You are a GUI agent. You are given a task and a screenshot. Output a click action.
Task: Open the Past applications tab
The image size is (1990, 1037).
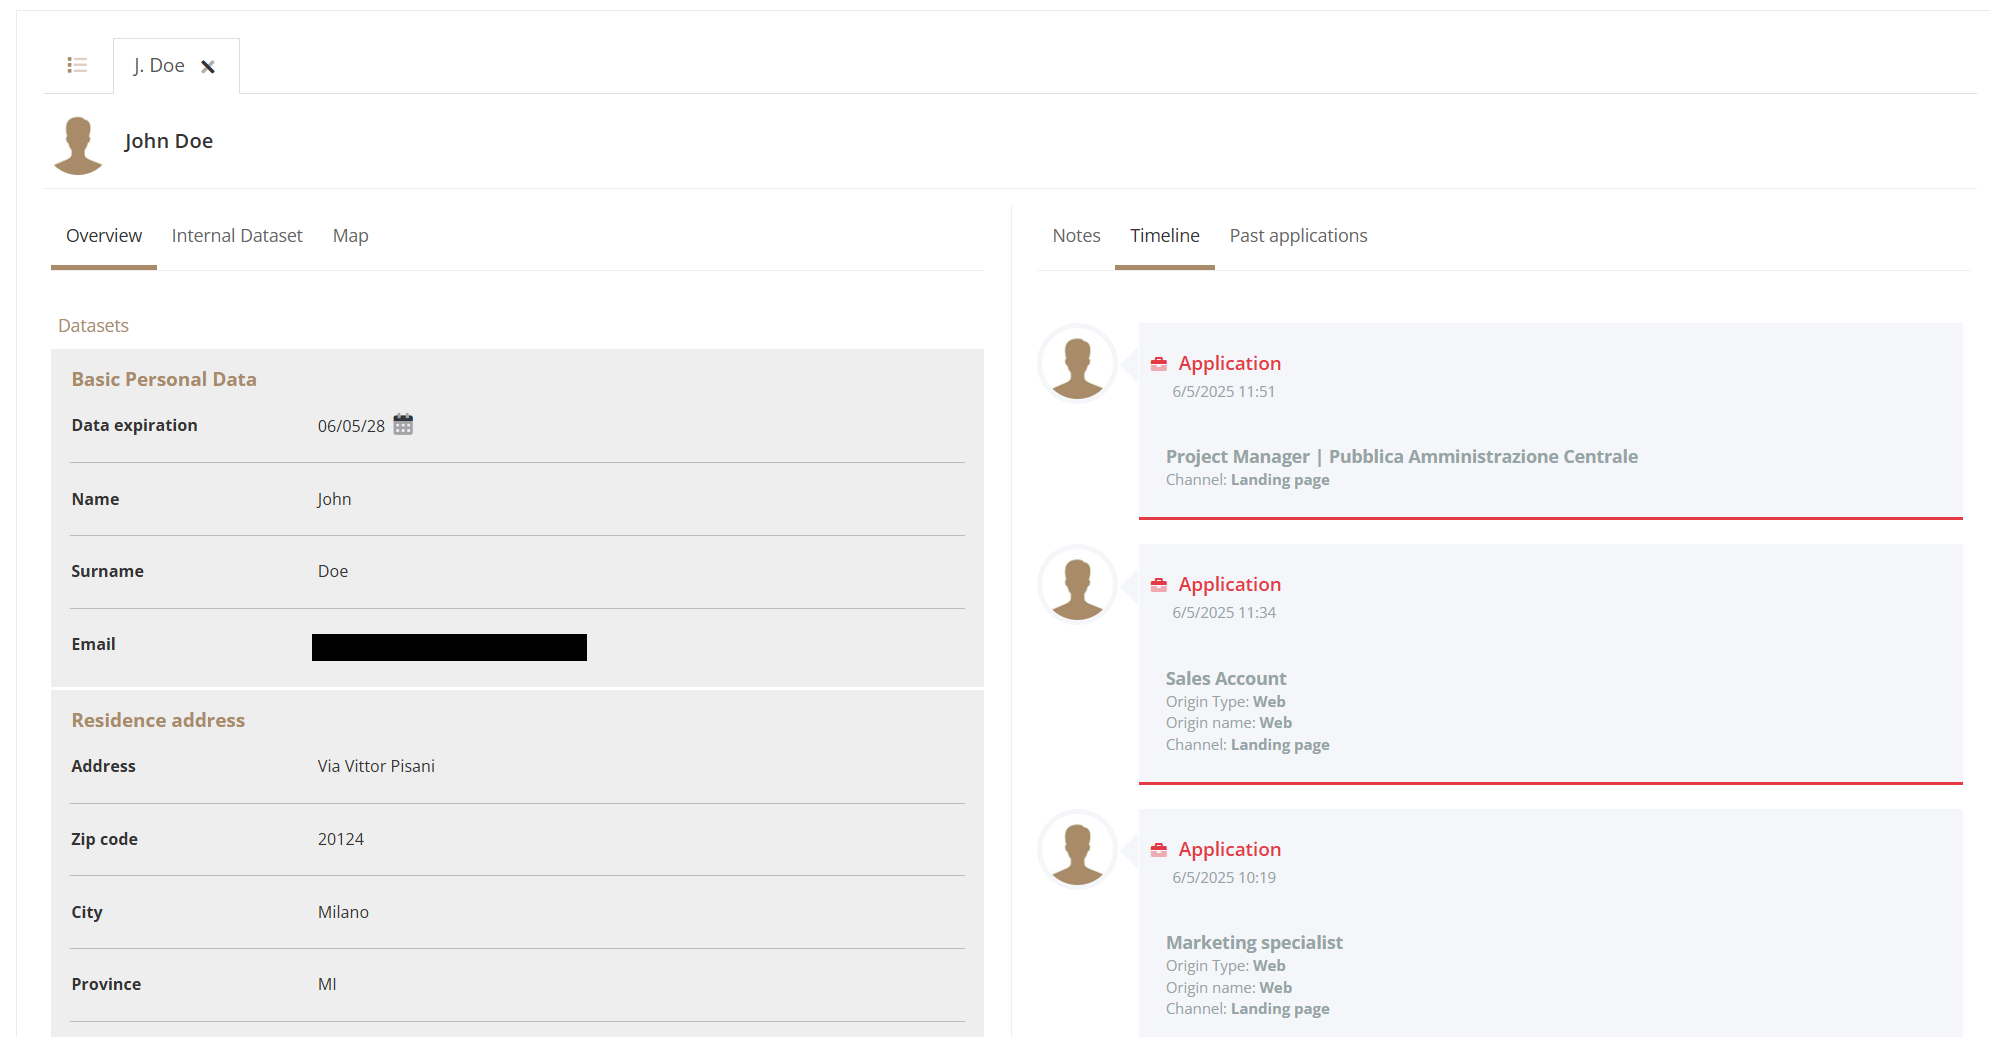[1298, 236]
